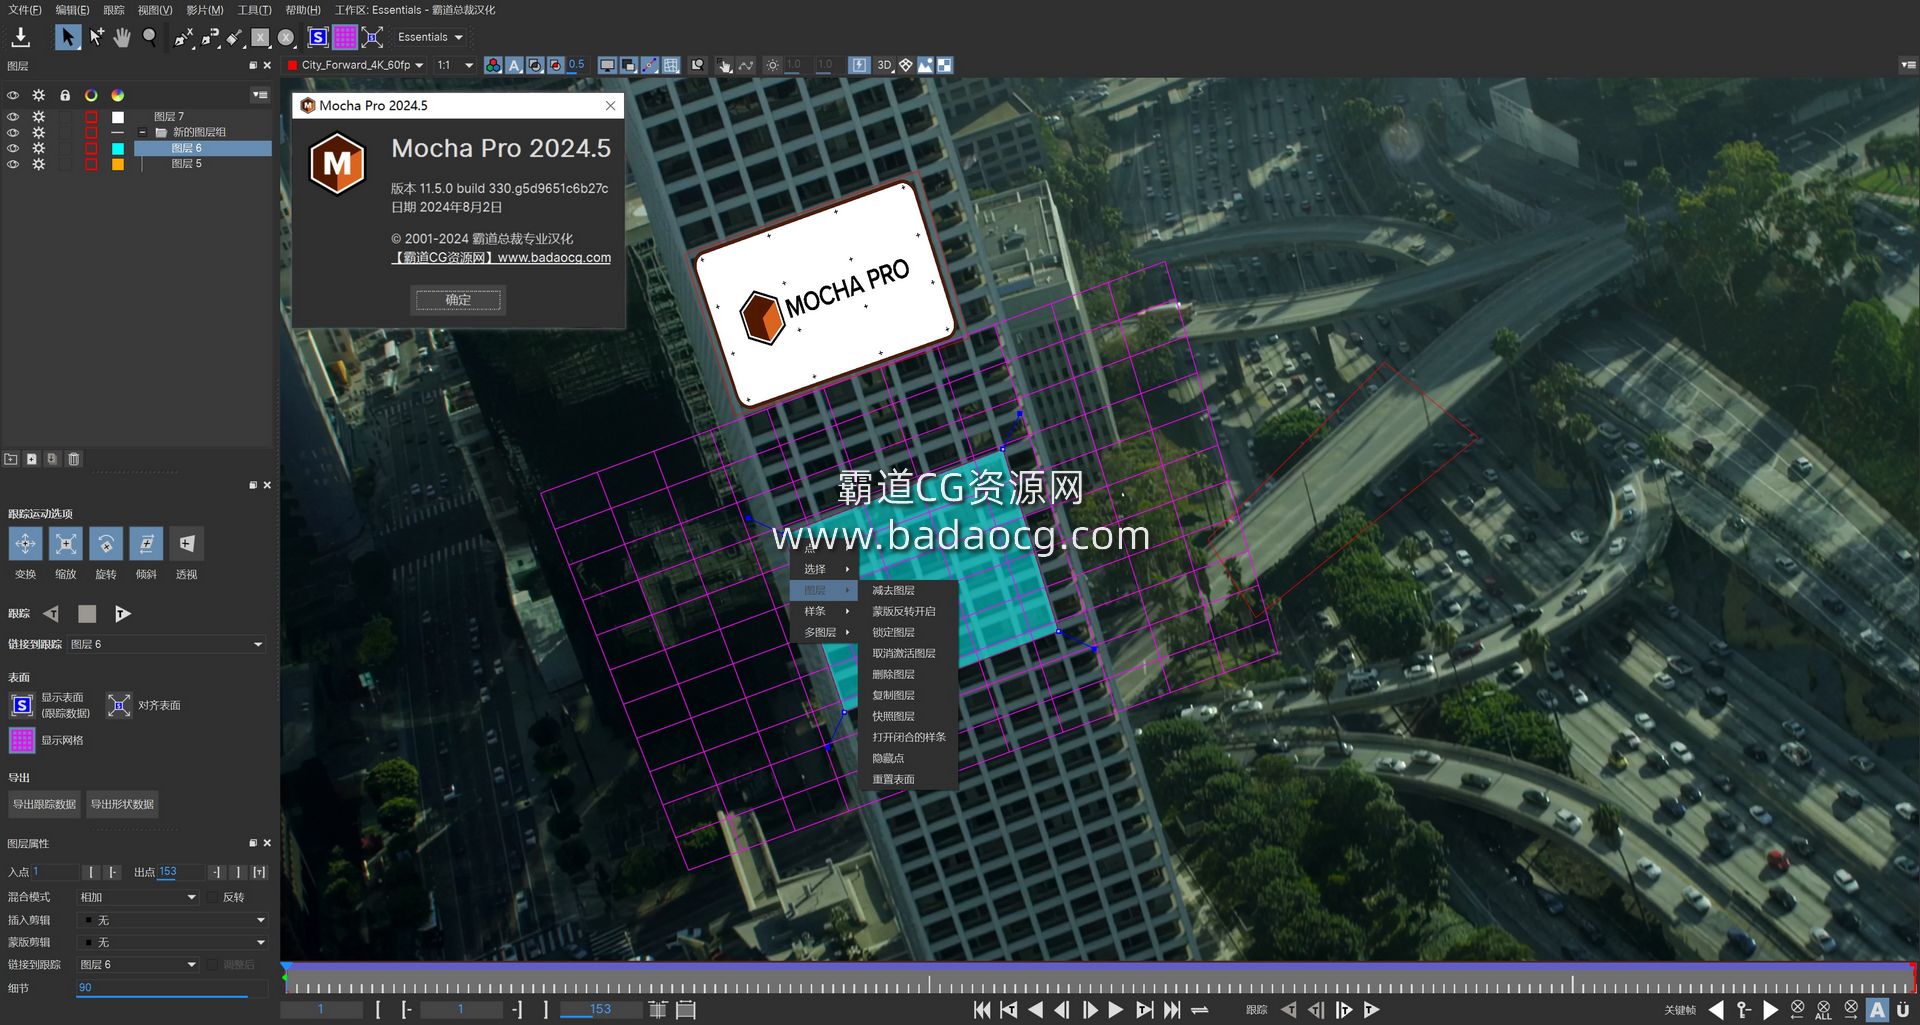The height and width of the screenshot is (1025, 1920).
Task: Toggle the 旋转 rotation tracking option
Action: pyautogui.click(x=106, y=544)
